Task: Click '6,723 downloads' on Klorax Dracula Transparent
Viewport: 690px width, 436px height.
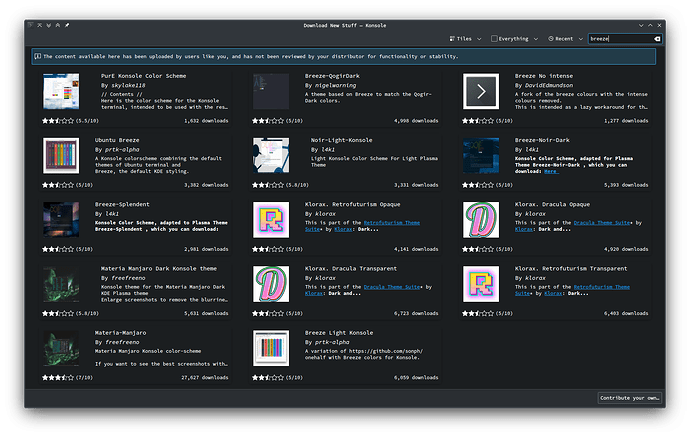Action: click(x=416, y=313)
